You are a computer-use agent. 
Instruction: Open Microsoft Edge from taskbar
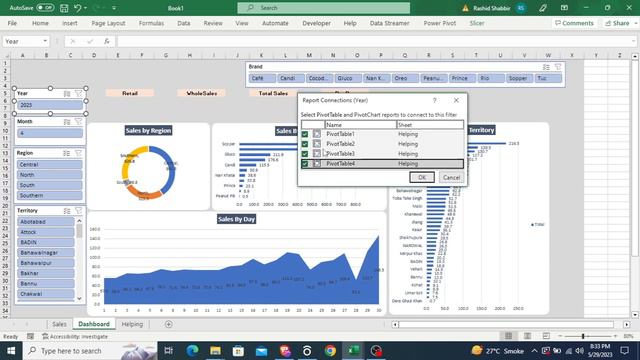pyautogui.click(x=192, y=351)
